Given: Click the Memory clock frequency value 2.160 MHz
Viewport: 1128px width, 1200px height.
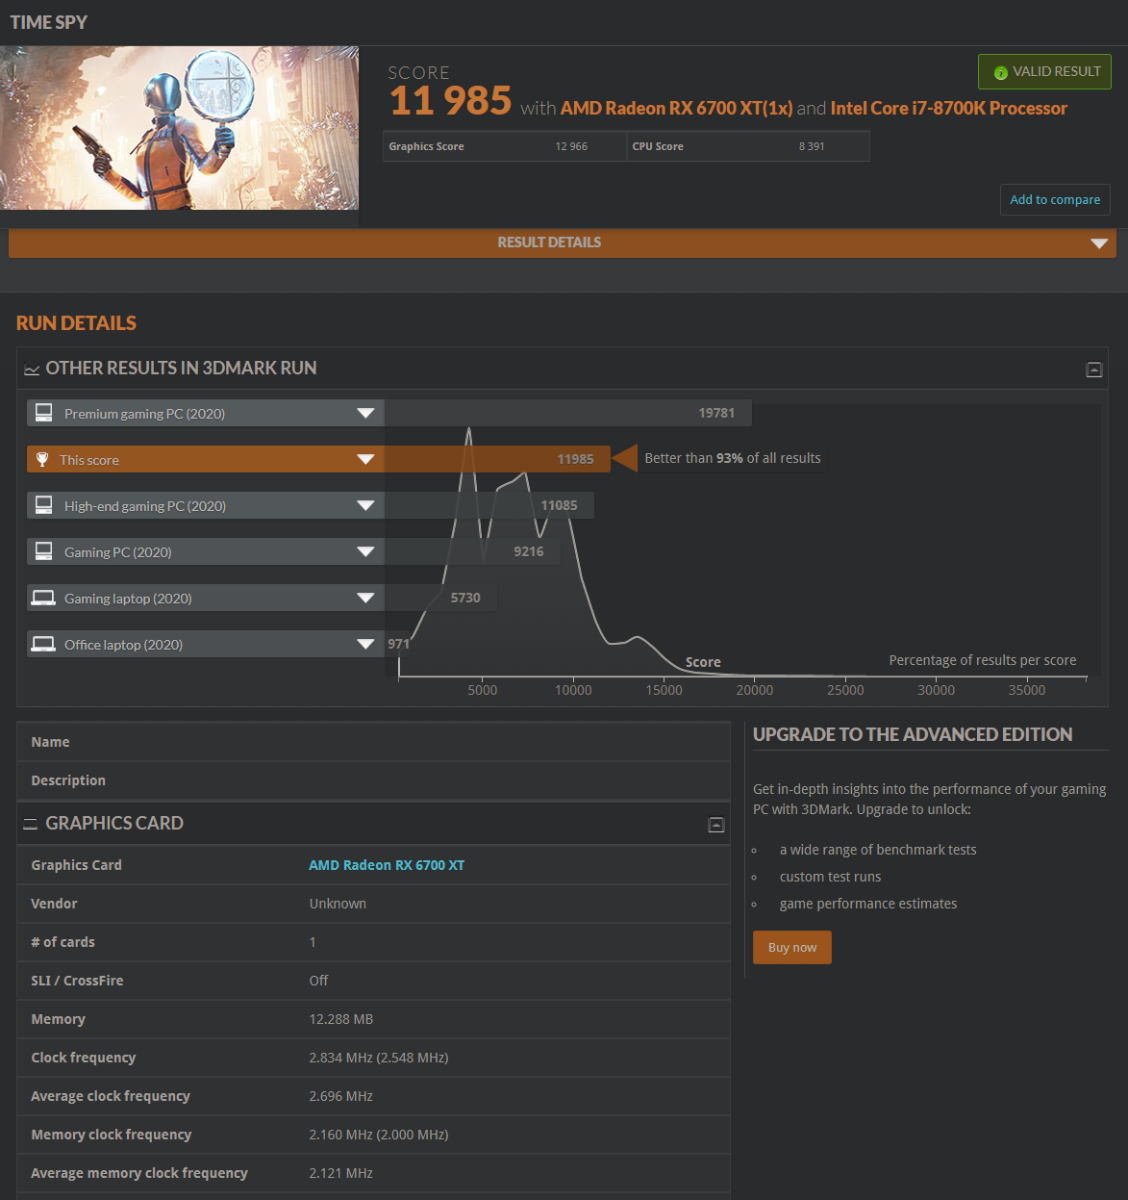Looking at the screenshot, I should pyautogui.click(x=378, y=1135).
